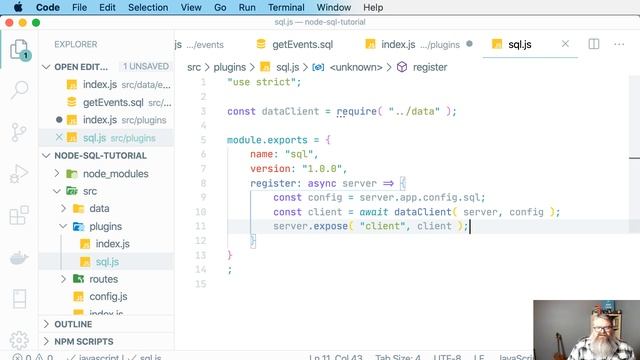This screenshot has height=360, width=640.
Task: Open index.js src/data in Open Editors
Action: click(106, 84)
